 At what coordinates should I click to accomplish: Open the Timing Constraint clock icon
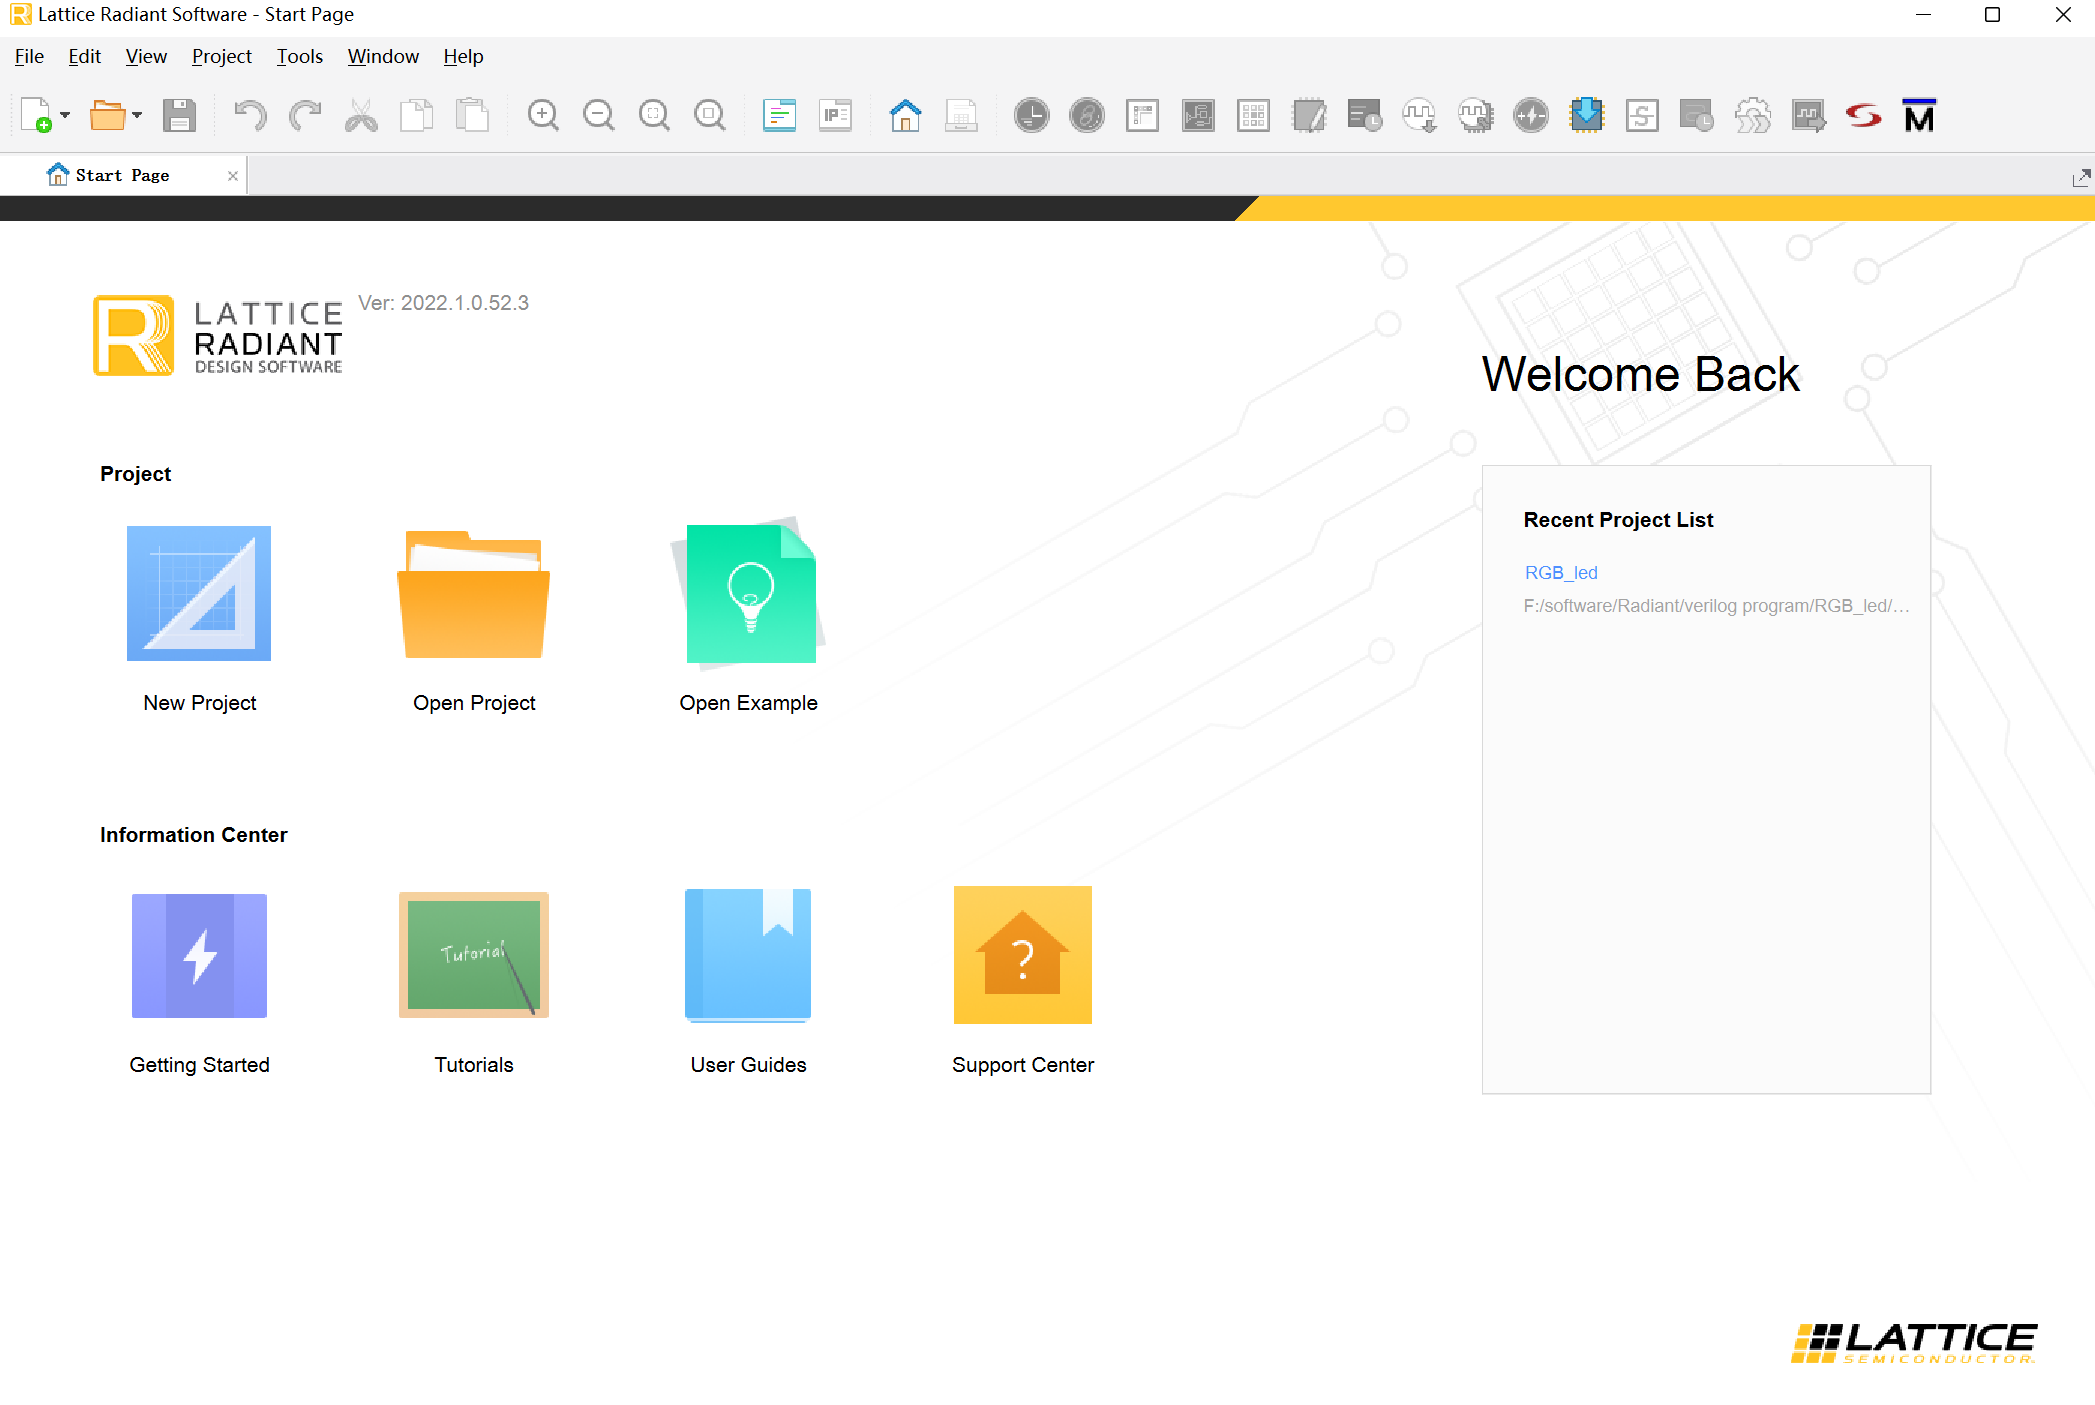click(x=1031, y=116)
